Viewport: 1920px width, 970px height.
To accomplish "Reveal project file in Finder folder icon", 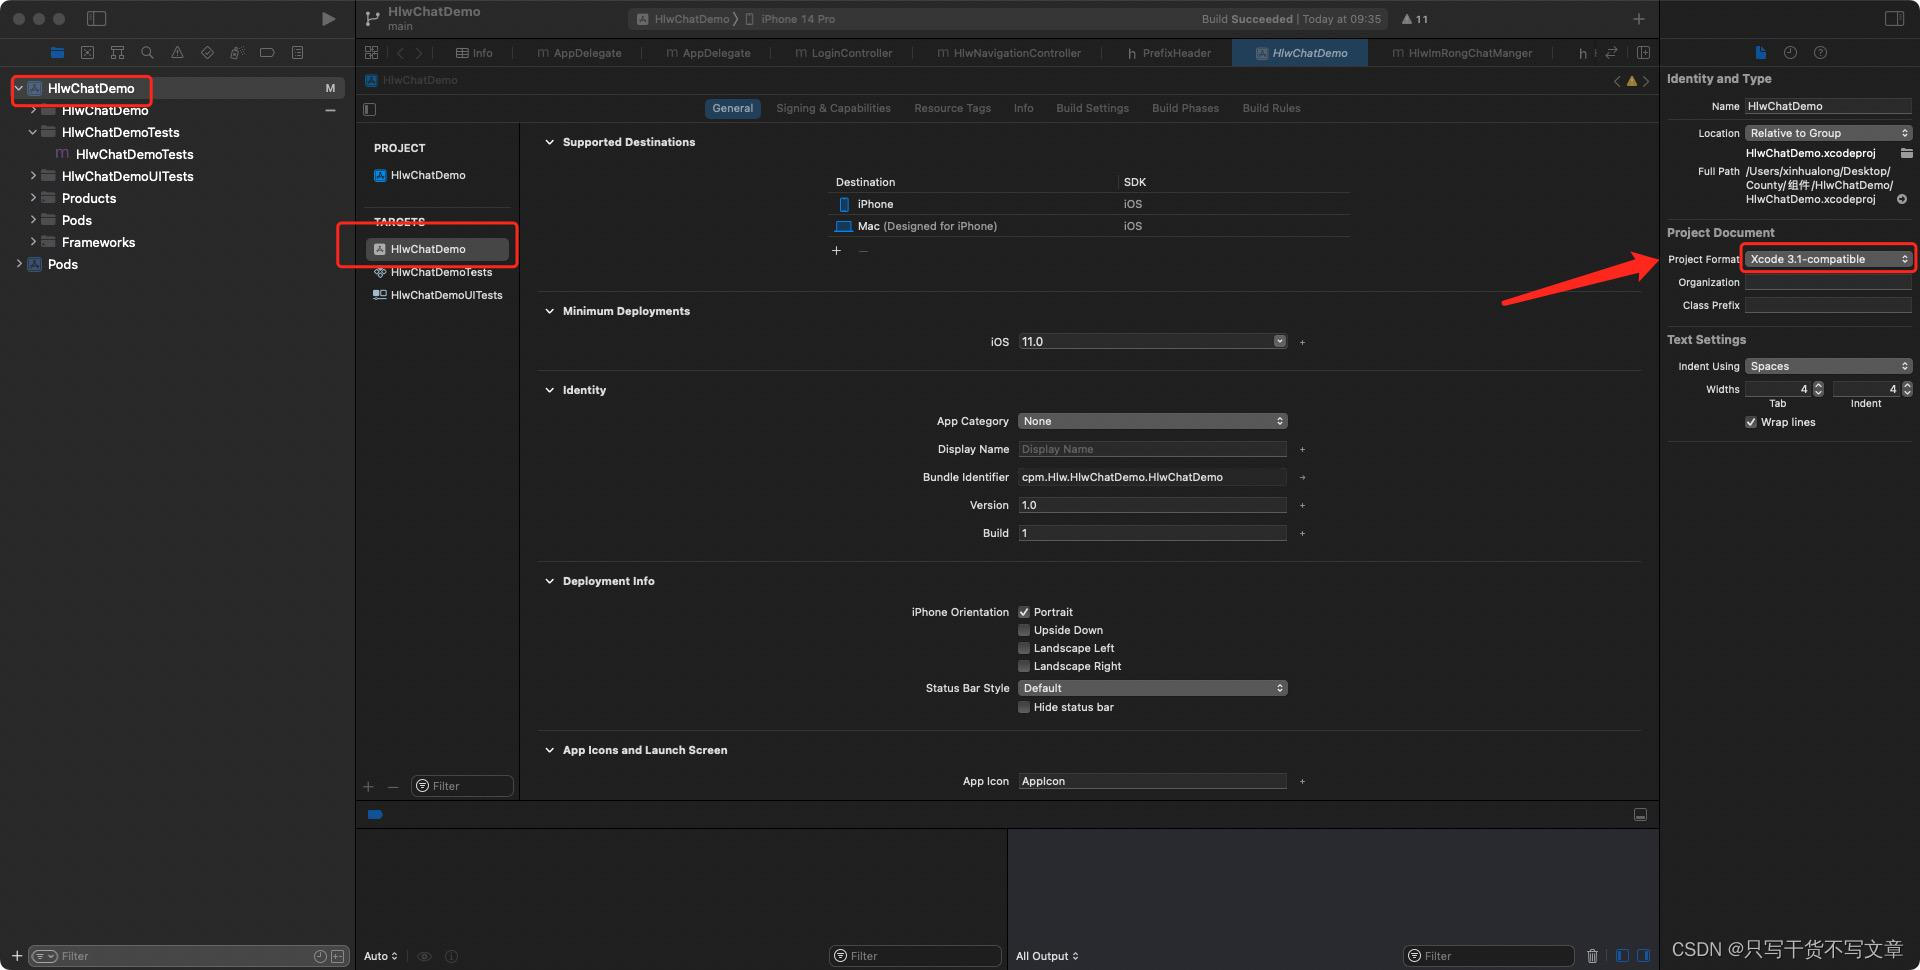I will pos(1906,153).
